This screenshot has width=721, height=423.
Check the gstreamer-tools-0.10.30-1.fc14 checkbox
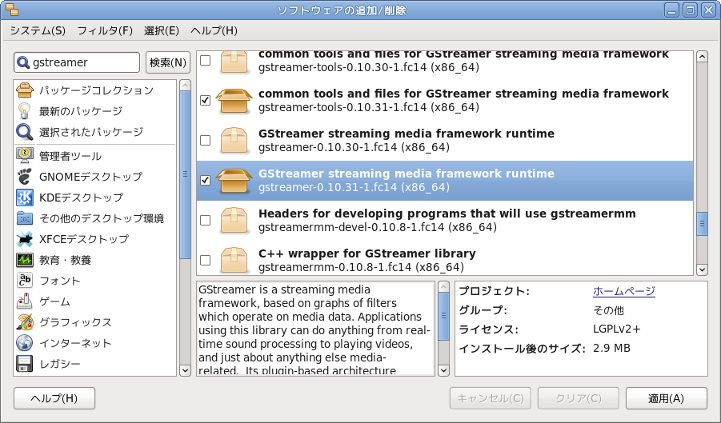tap(206, 60)
